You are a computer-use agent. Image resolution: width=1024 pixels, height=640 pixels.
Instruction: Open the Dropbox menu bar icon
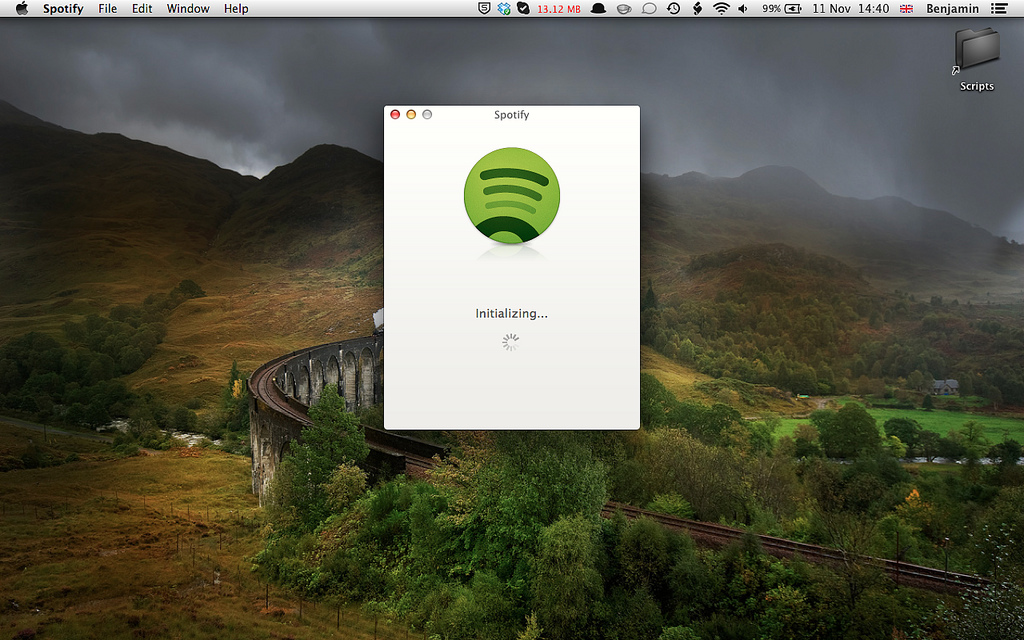(504, 8)
